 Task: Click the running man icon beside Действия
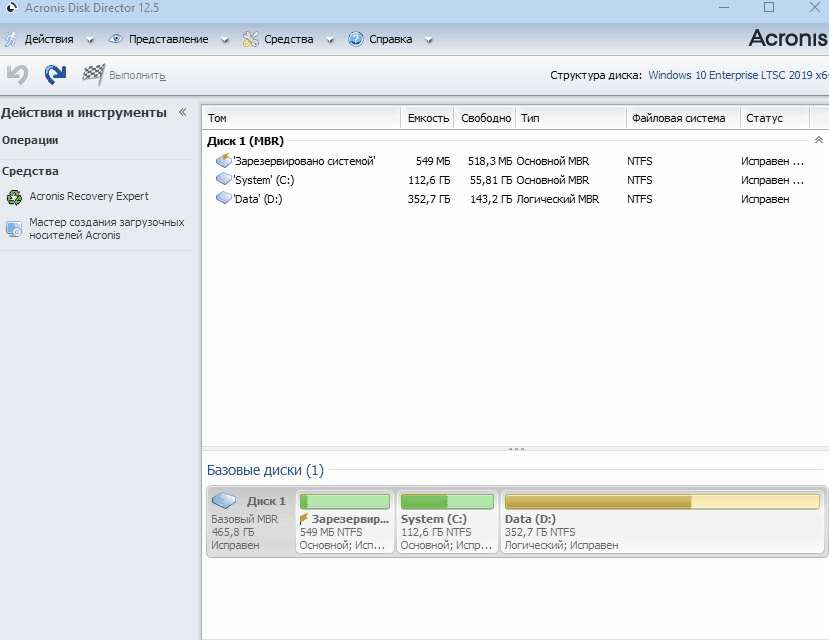(11, 39)
